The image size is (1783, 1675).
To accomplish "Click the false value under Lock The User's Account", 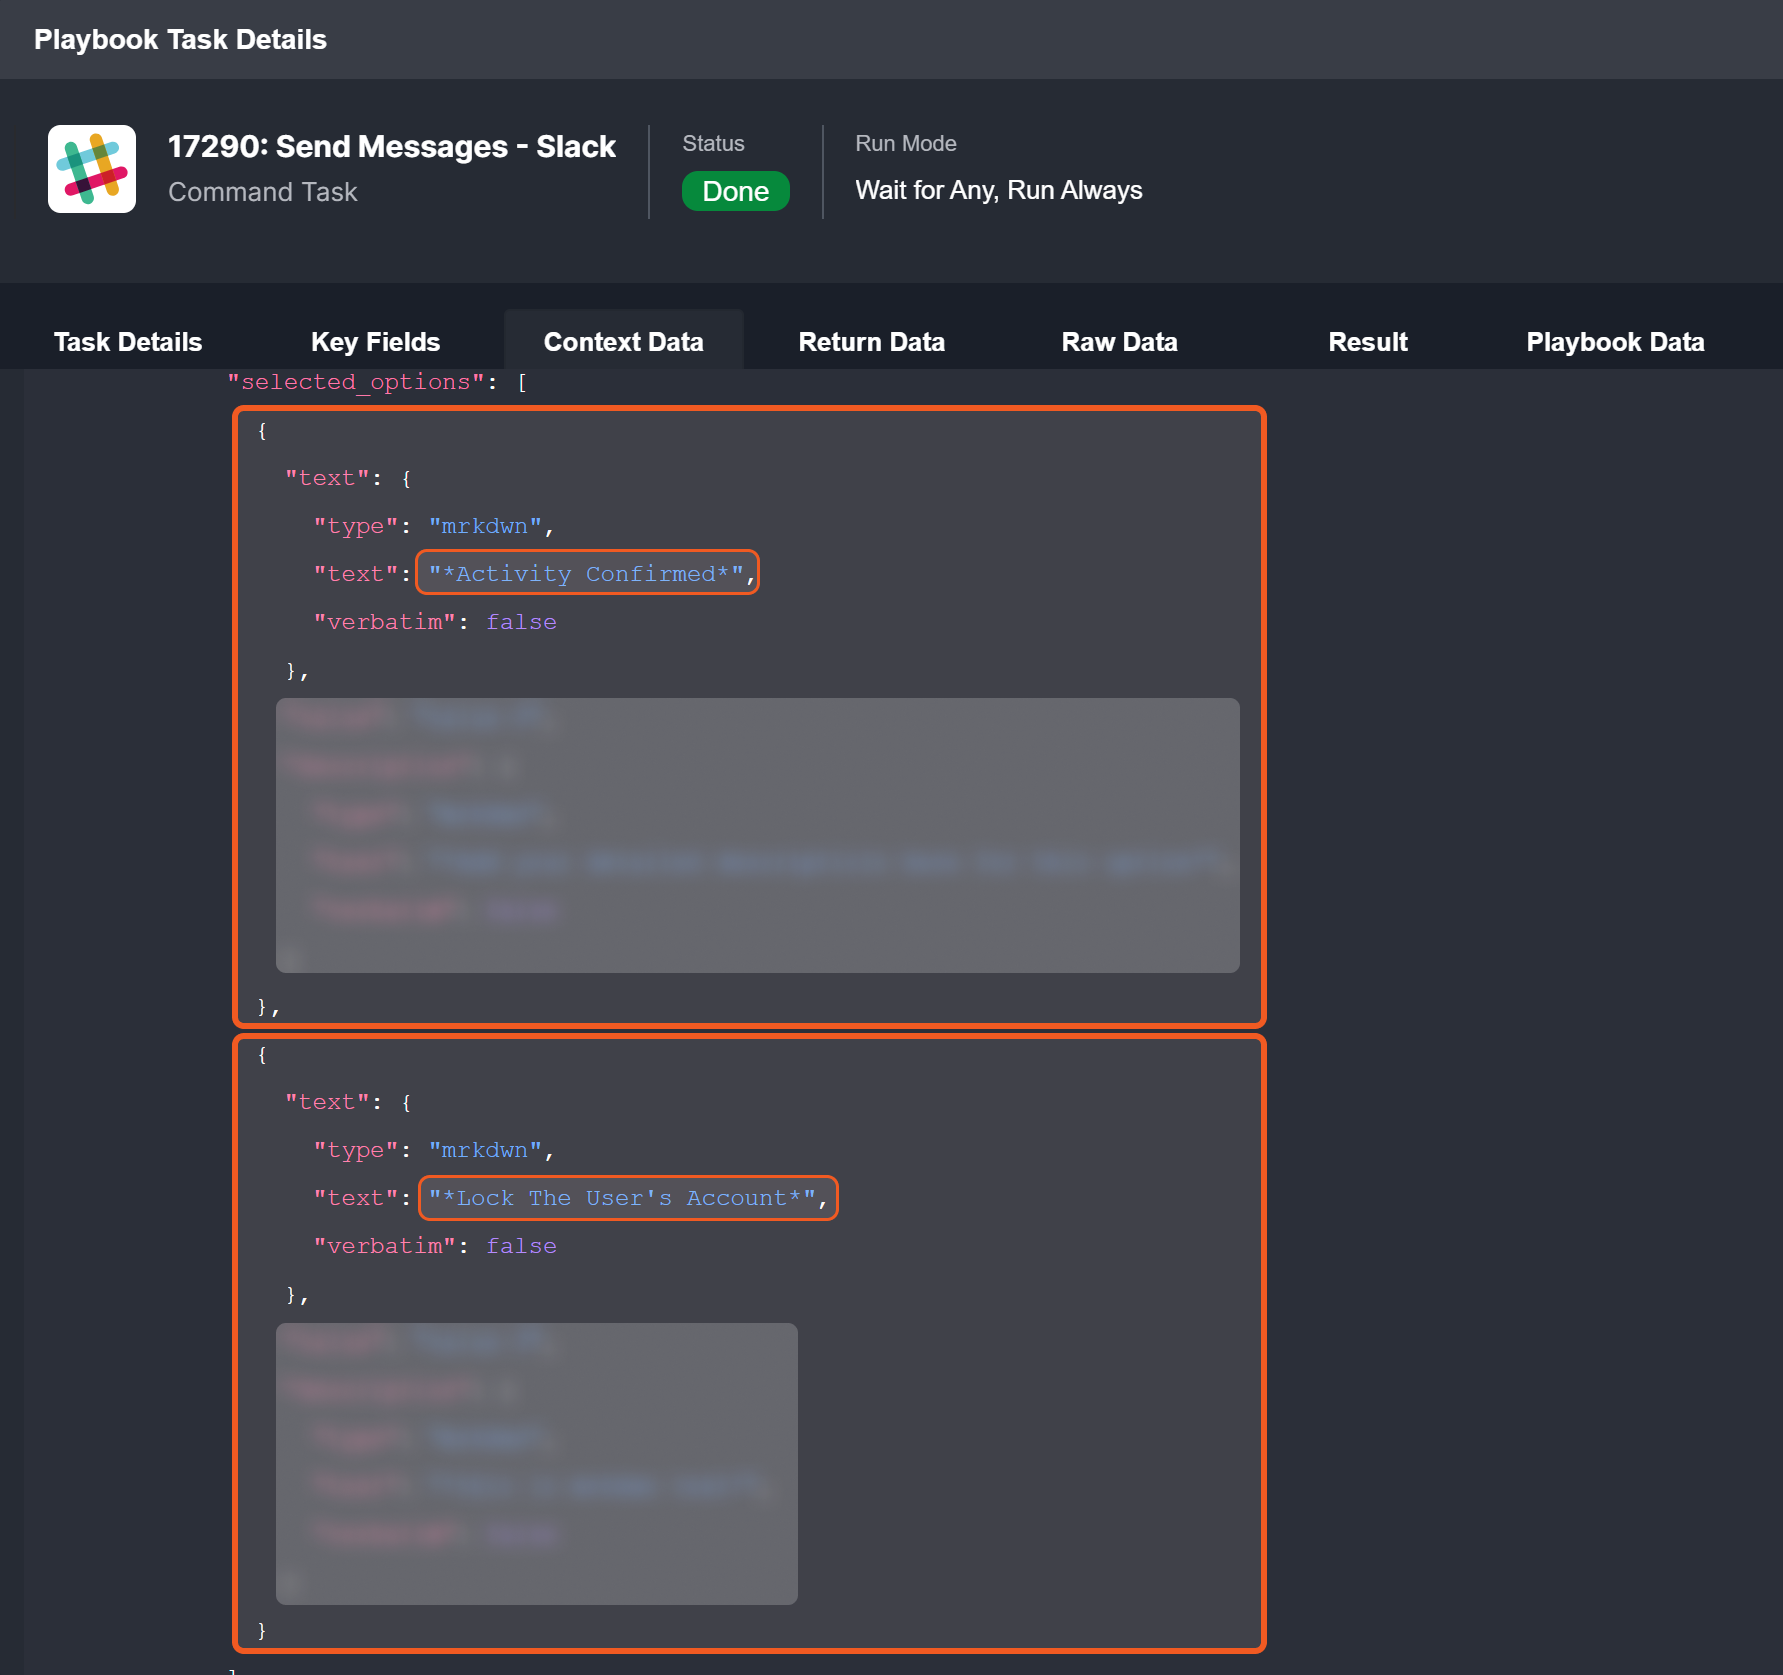I will click(521, 1246).
